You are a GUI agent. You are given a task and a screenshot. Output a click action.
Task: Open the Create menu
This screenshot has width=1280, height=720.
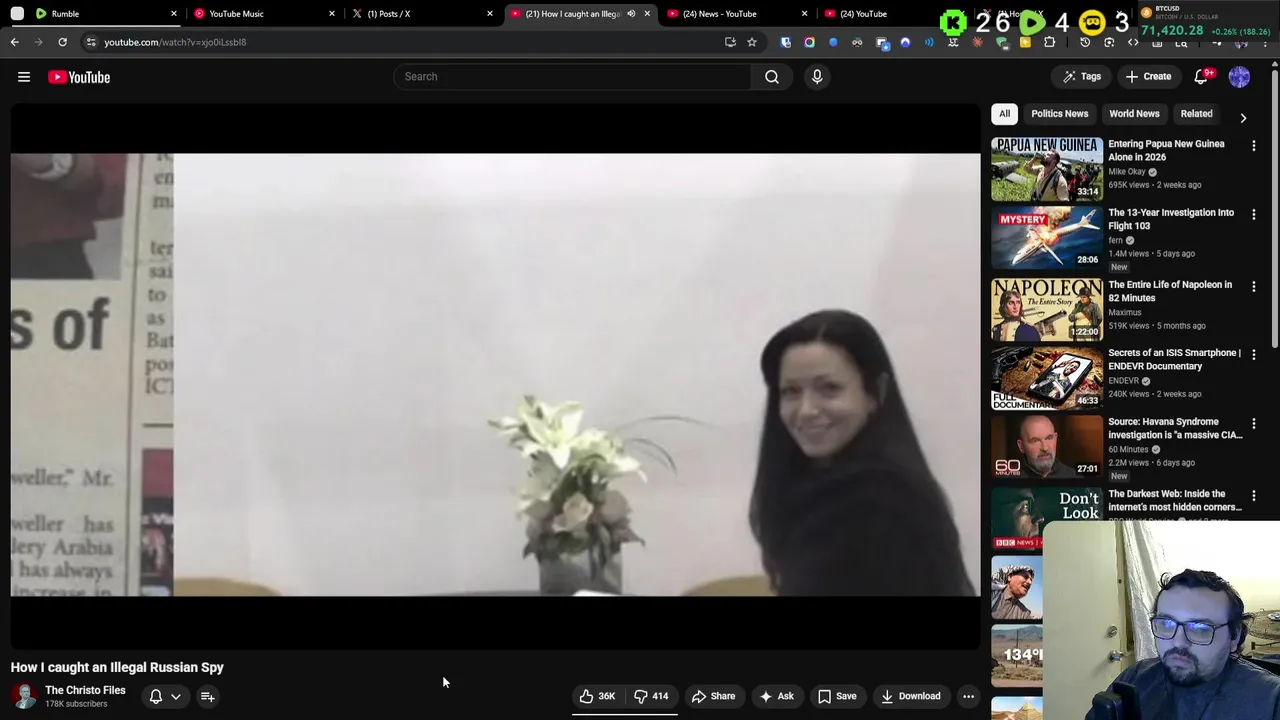pos(1148,77)
